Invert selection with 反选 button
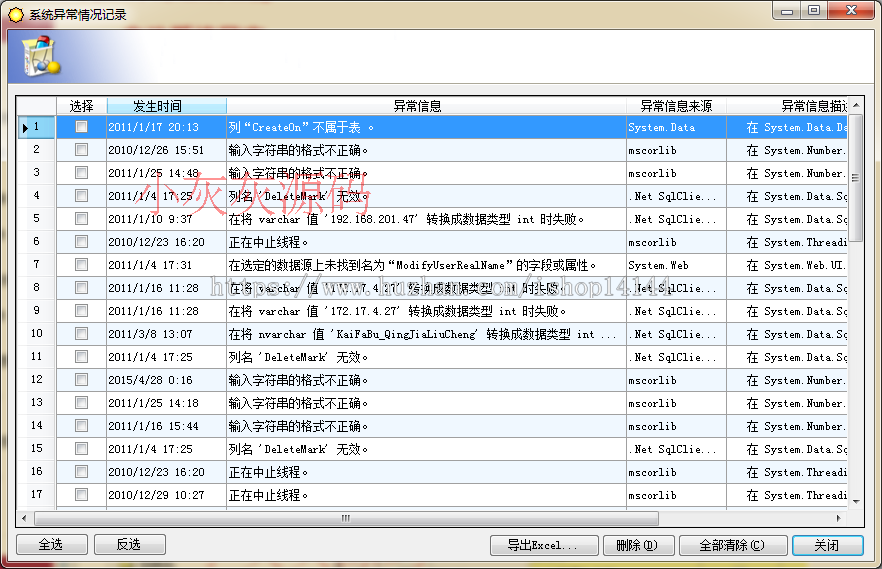The image size is (882, 569). point(129,545)
